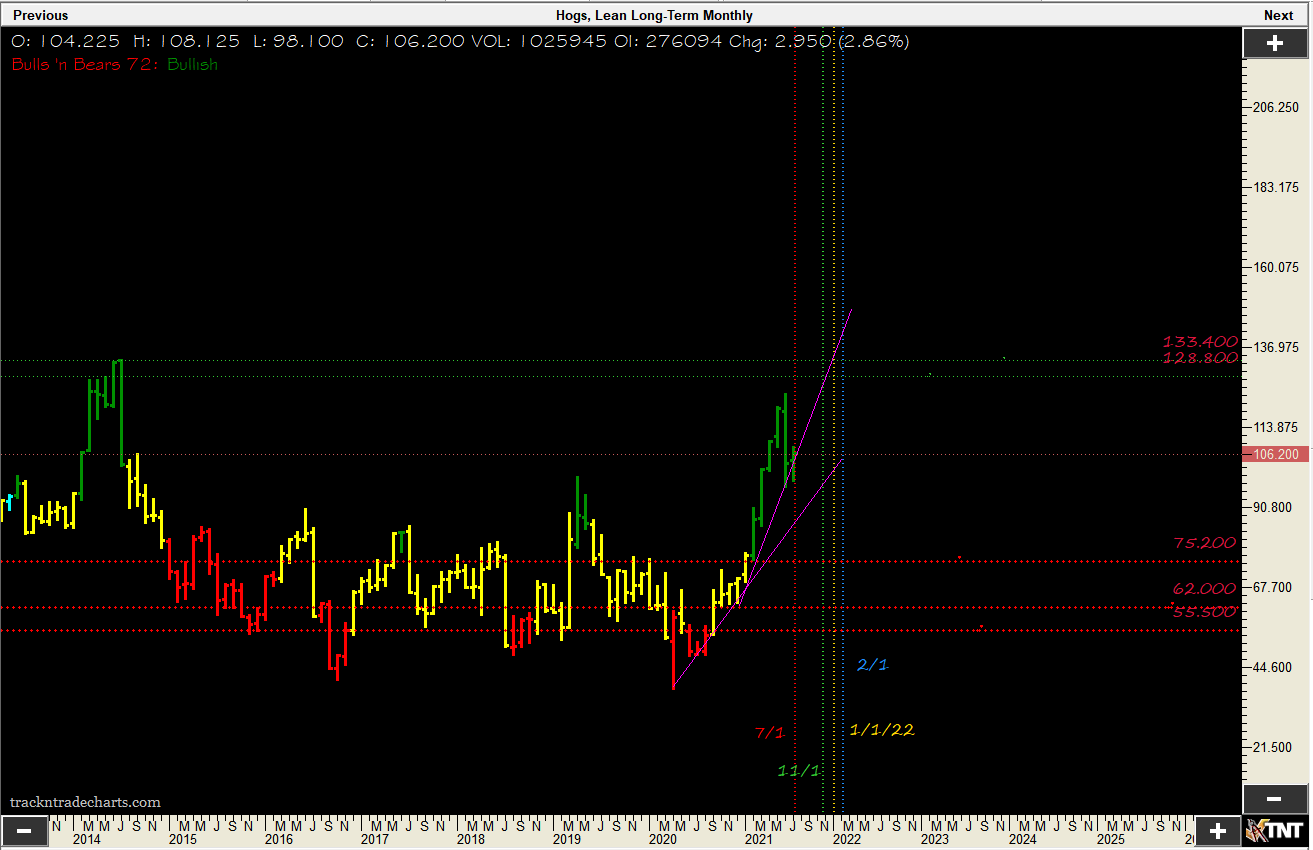Zoom out price axis with right minus
1313x850 pixels.
click(1275, 799)
